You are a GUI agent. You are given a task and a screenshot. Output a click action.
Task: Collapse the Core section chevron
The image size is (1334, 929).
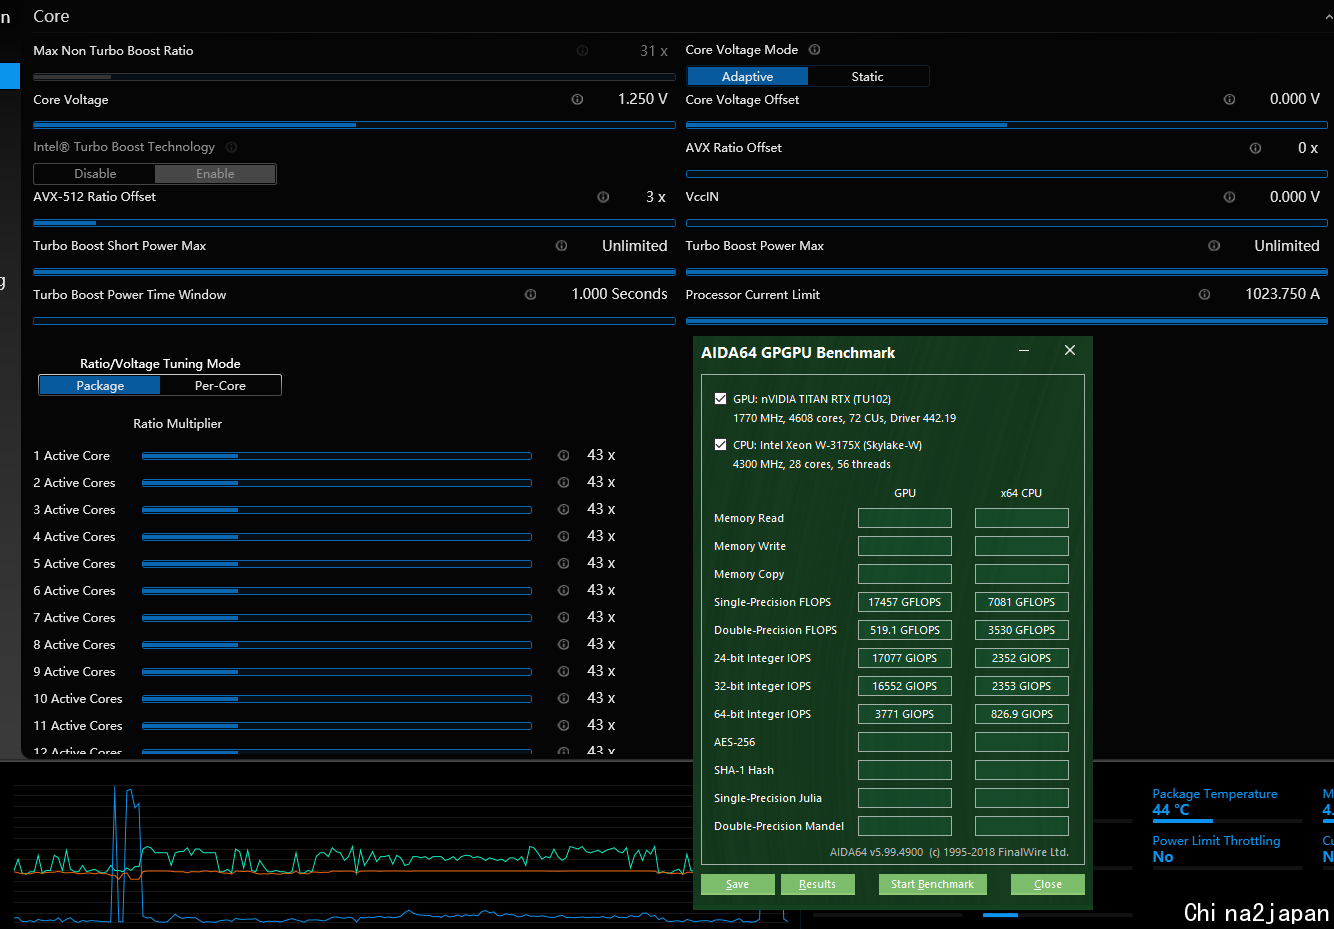pyautogui.click(x=1328, y=17)
